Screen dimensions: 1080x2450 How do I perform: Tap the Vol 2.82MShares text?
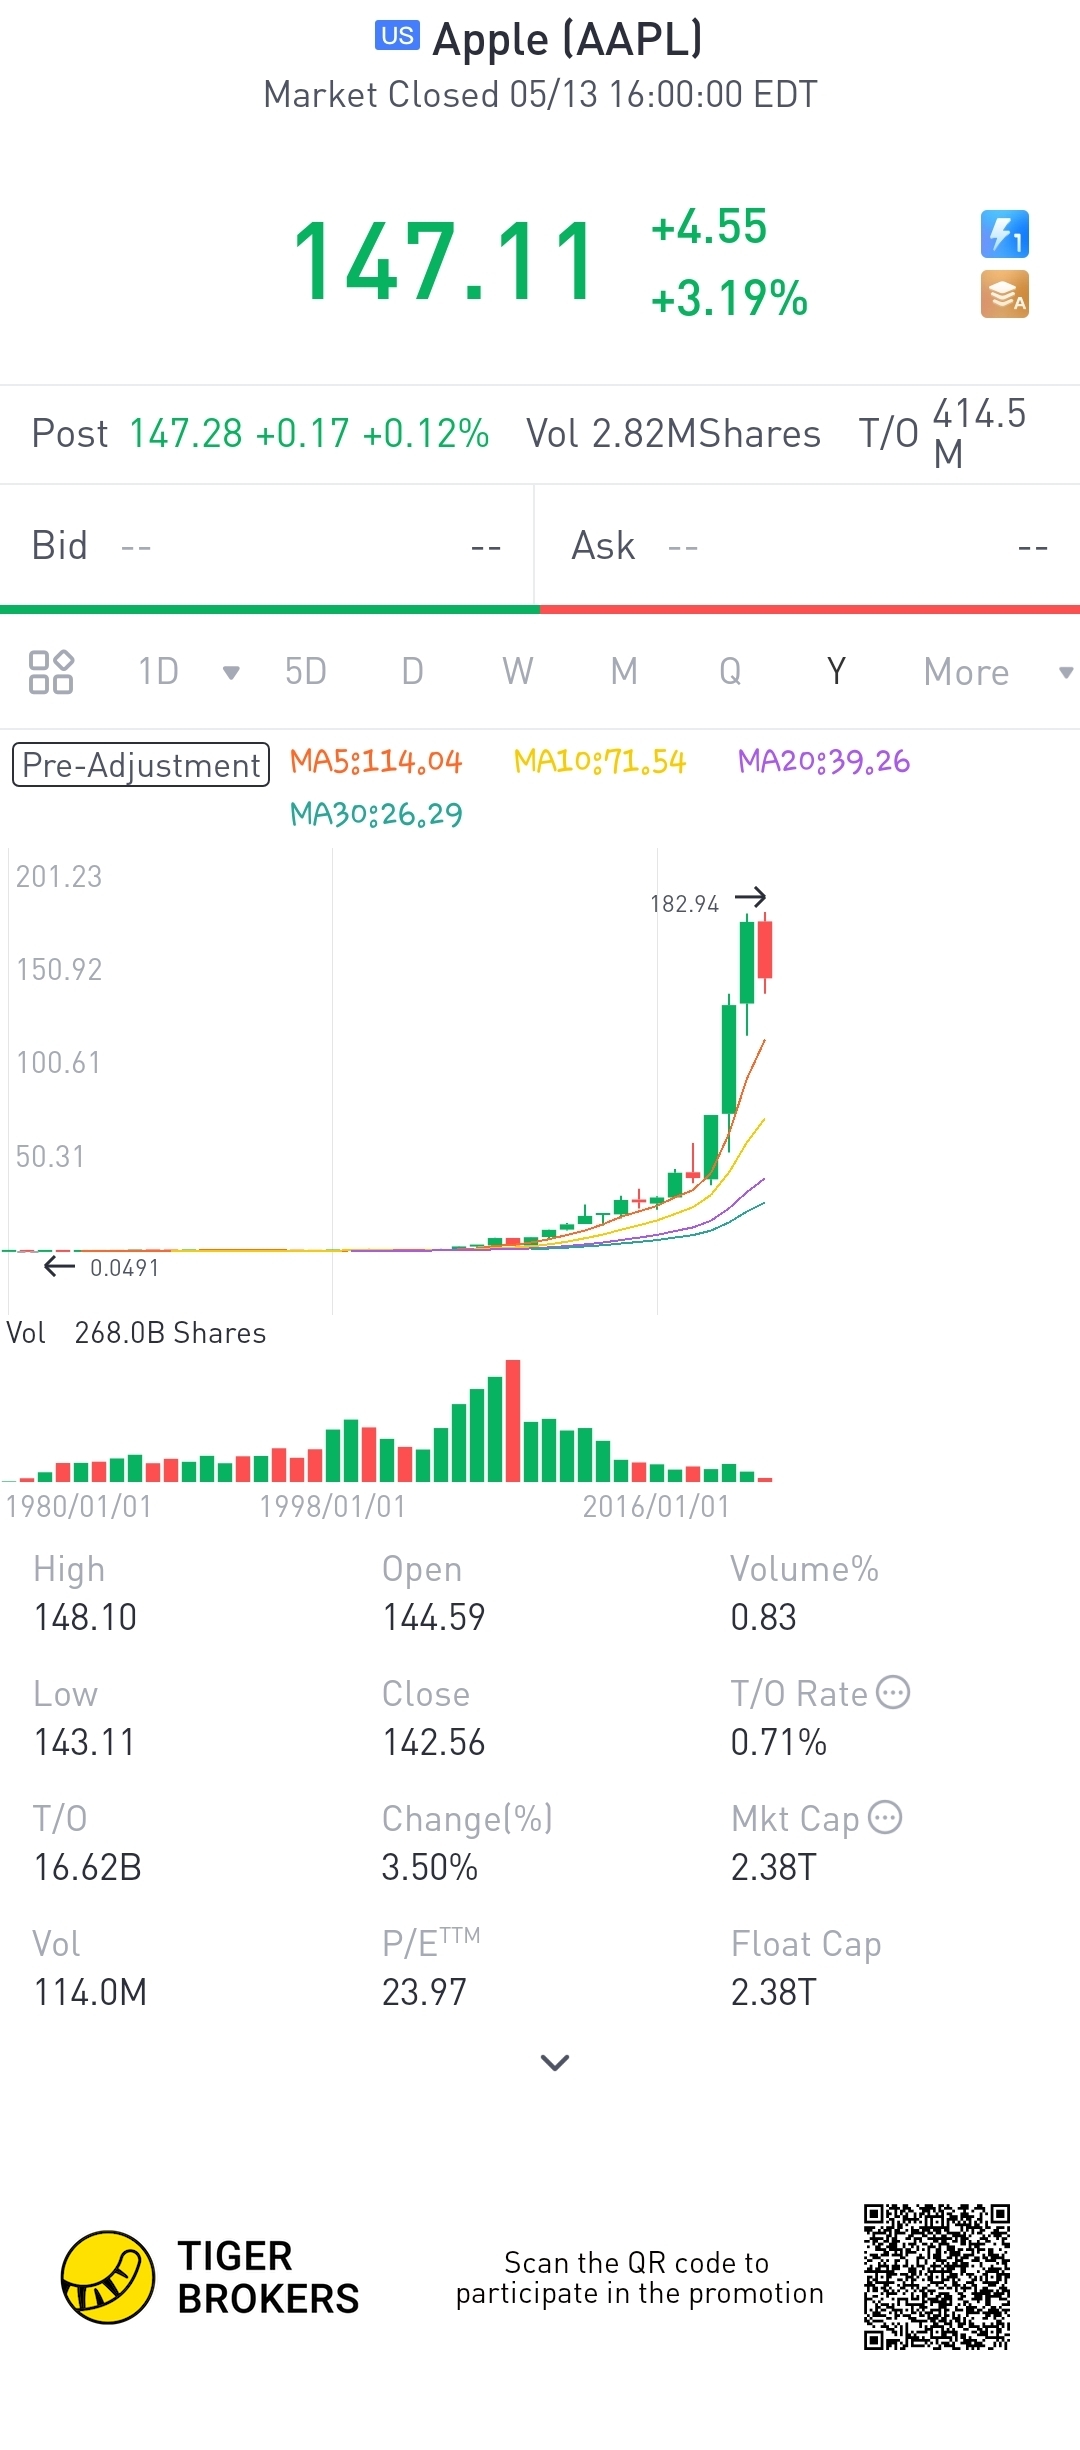pyautogui.click(x=673, y=434)
